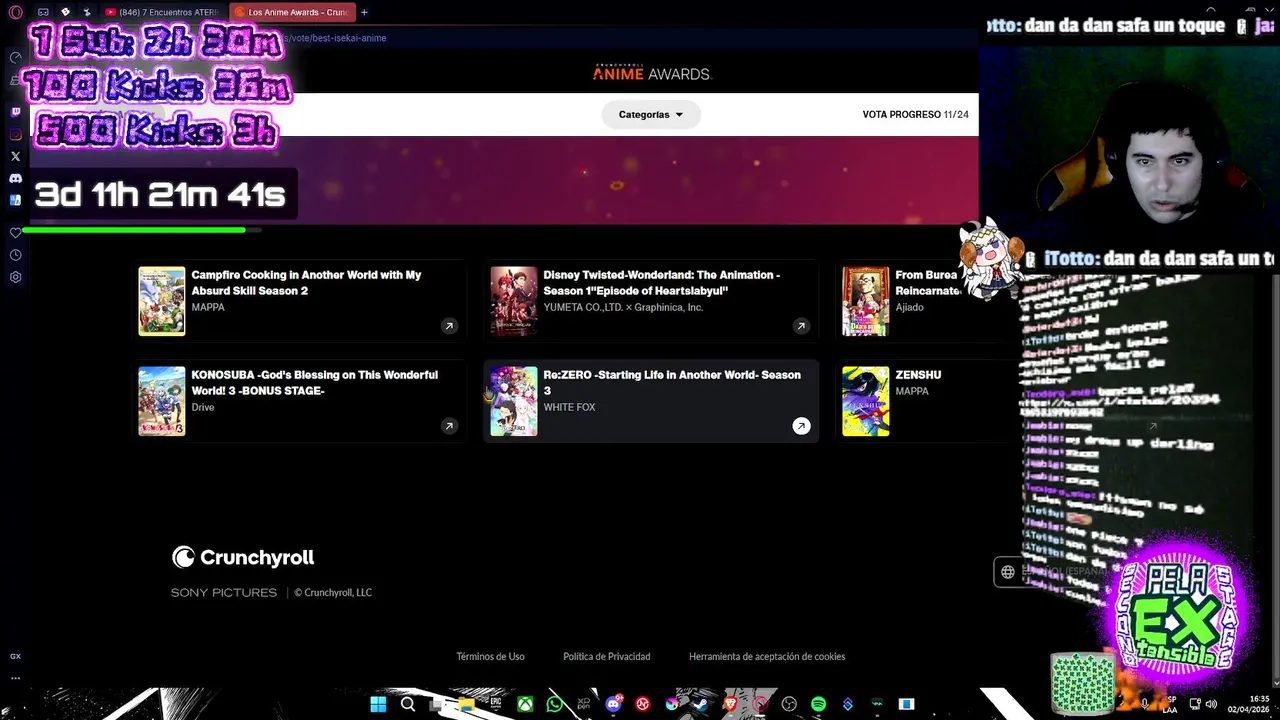Viewport: 1280px width, 720px height.
Task: Choose the Disney Twisted-Wonderland nominee card
Action: (x=651, y=301)
